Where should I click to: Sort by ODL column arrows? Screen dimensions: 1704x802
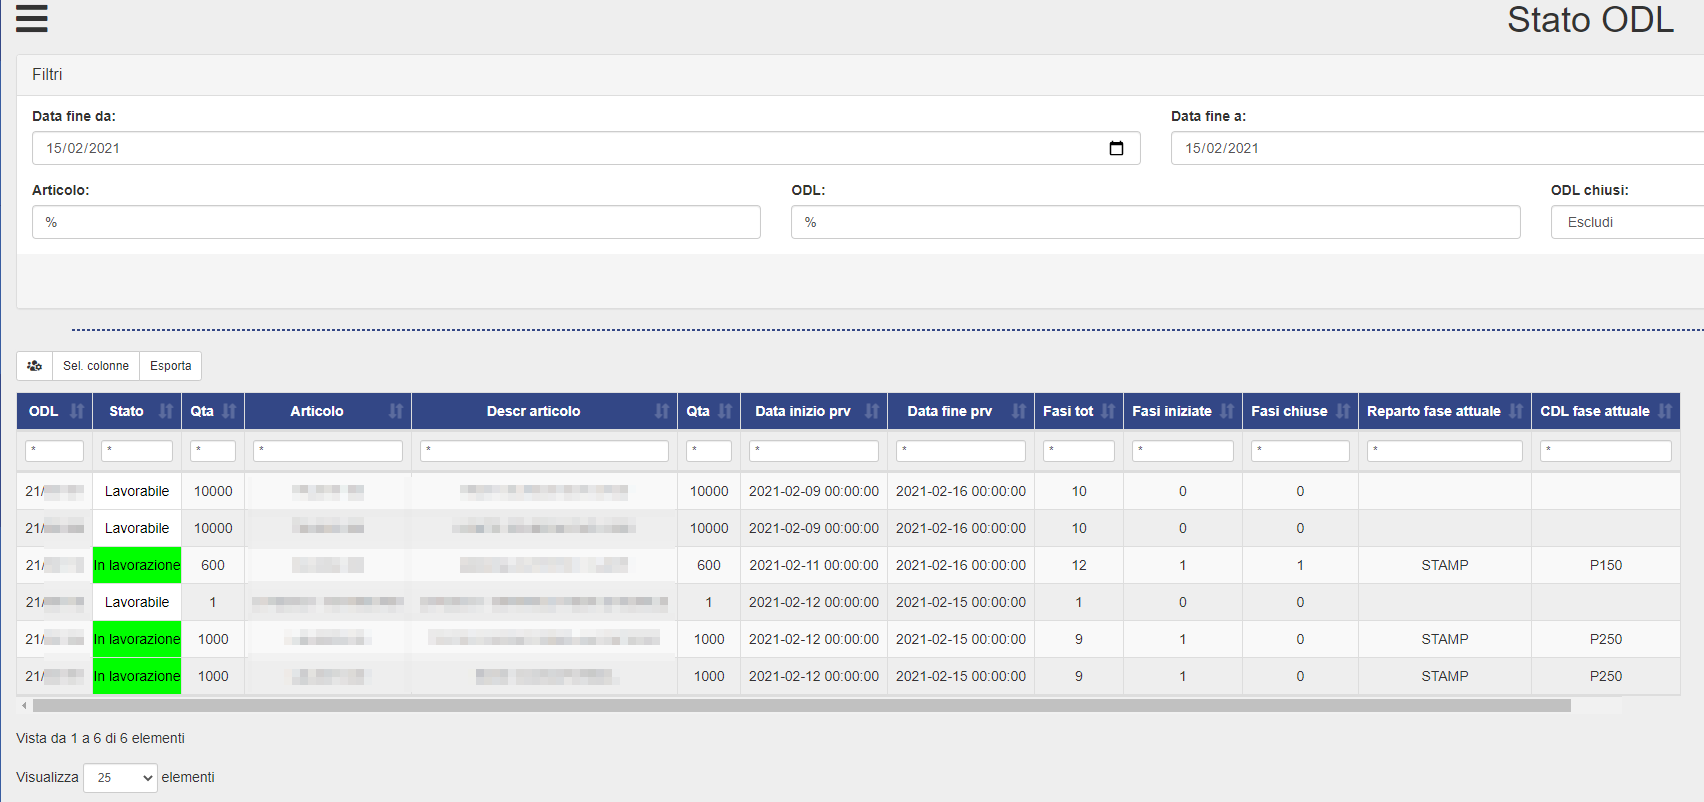pyautogui.click(x=77, y=411)
